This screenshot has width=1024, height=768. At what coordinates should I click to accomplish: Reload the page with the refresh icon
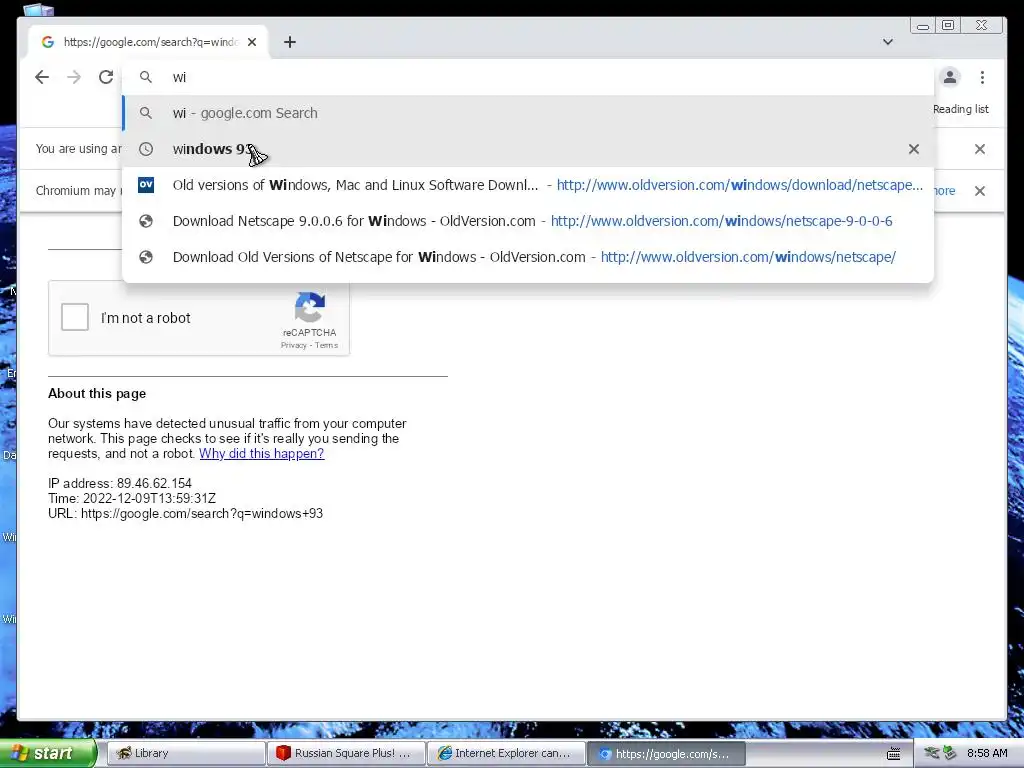coord(106,77)
